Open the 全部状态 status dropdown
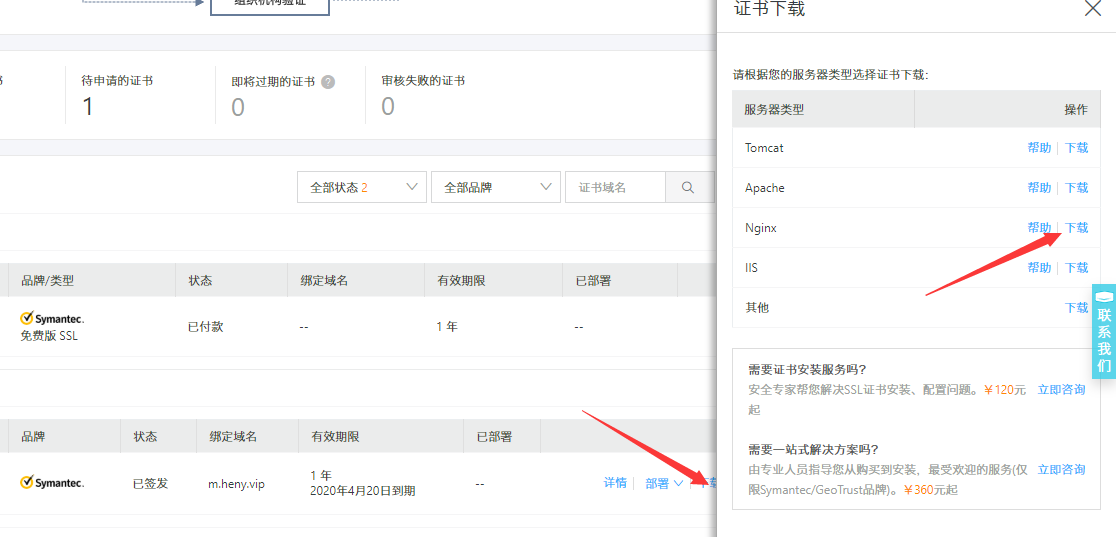 (x=361, y=187)
